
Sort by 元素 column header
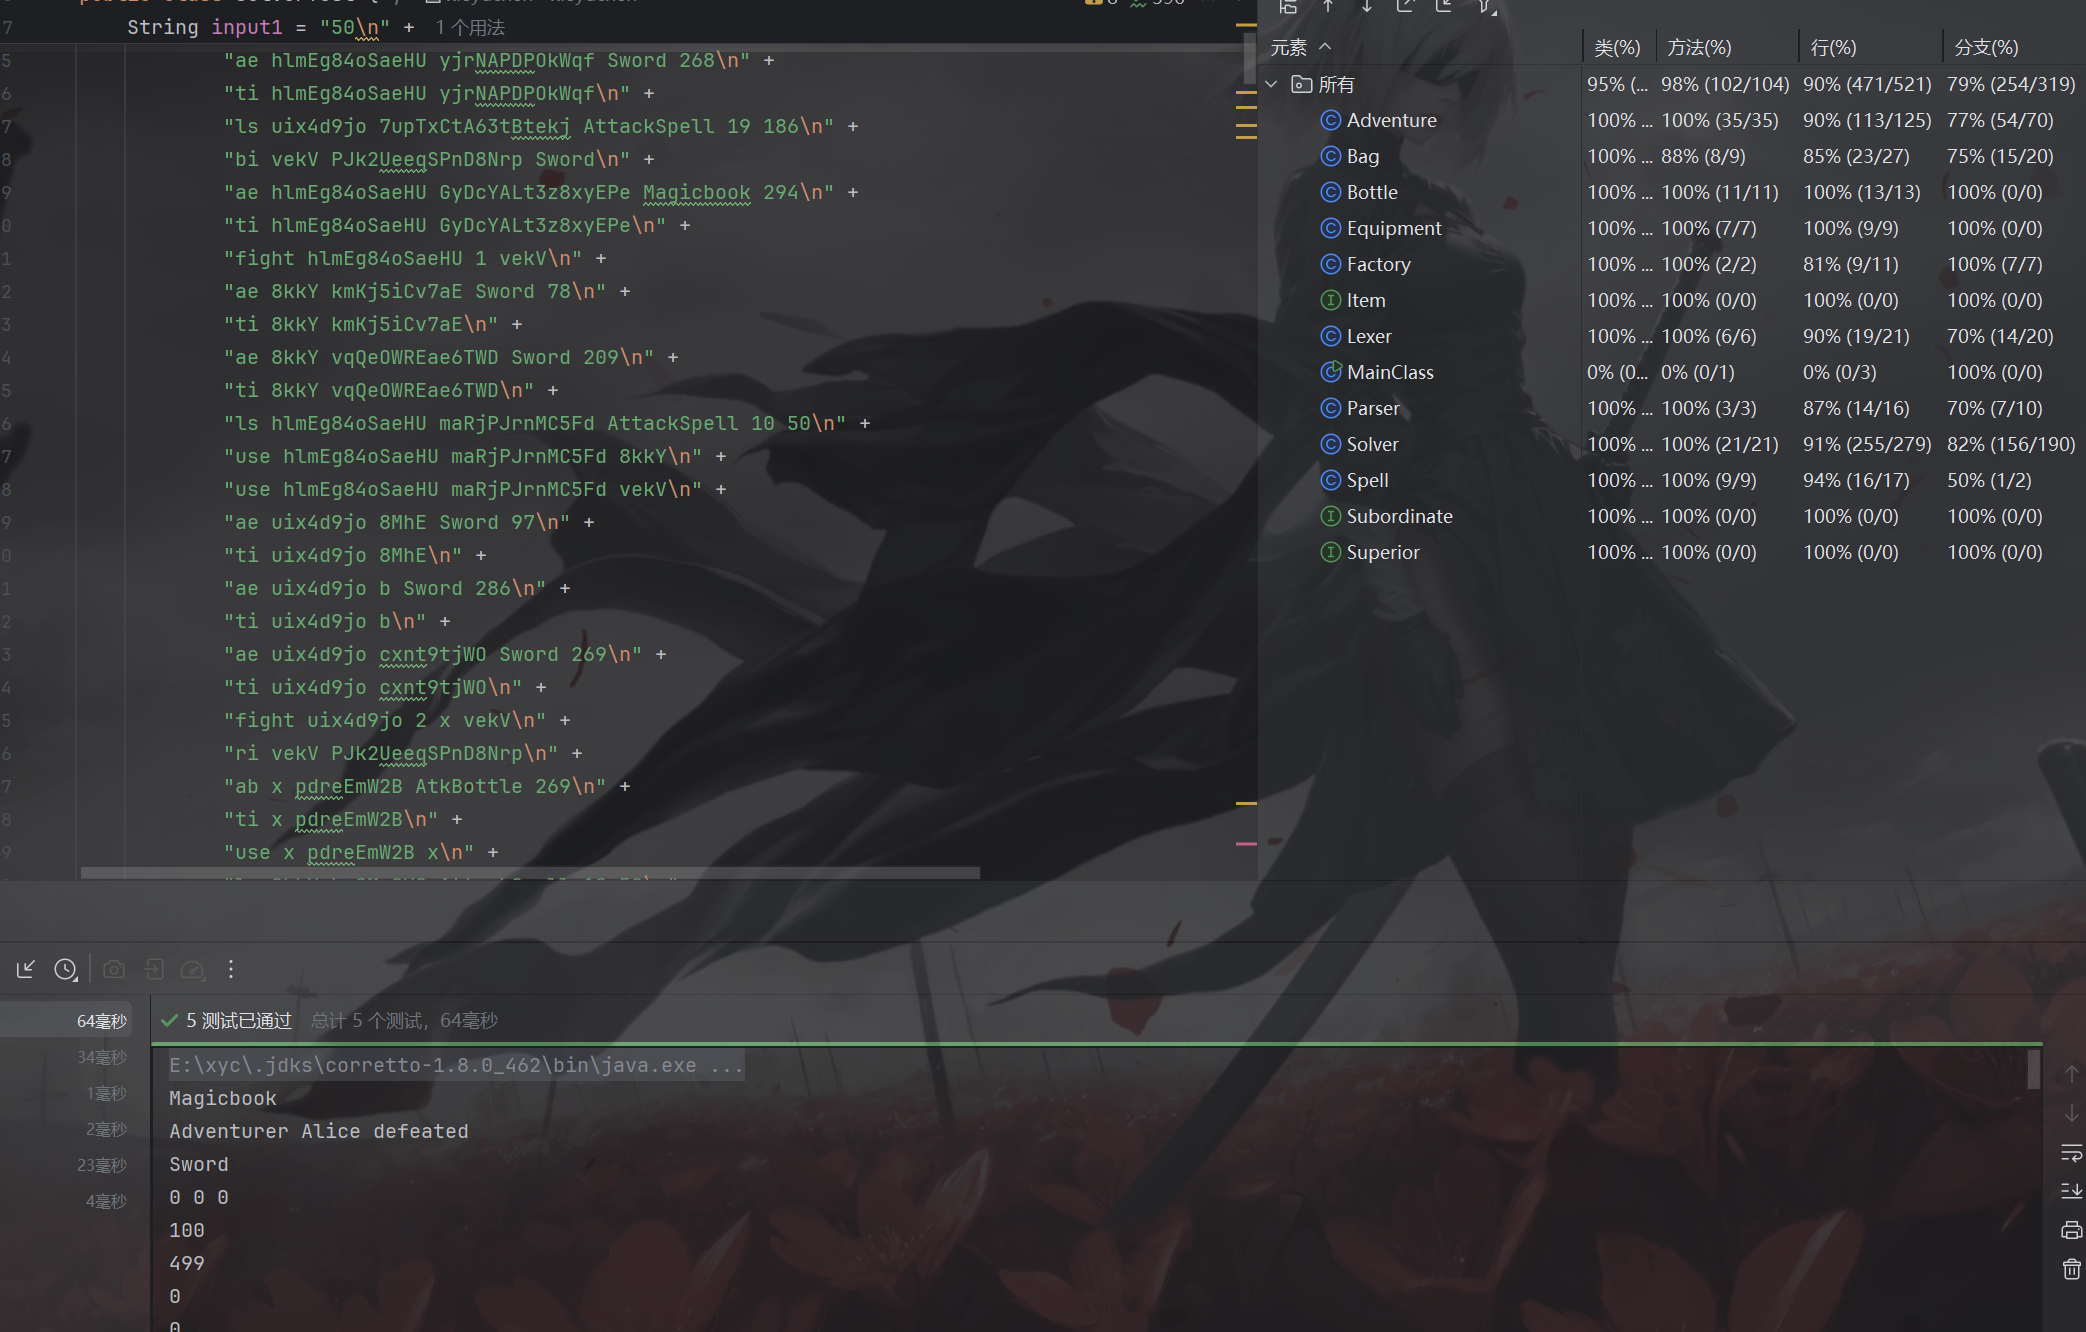1288,47
